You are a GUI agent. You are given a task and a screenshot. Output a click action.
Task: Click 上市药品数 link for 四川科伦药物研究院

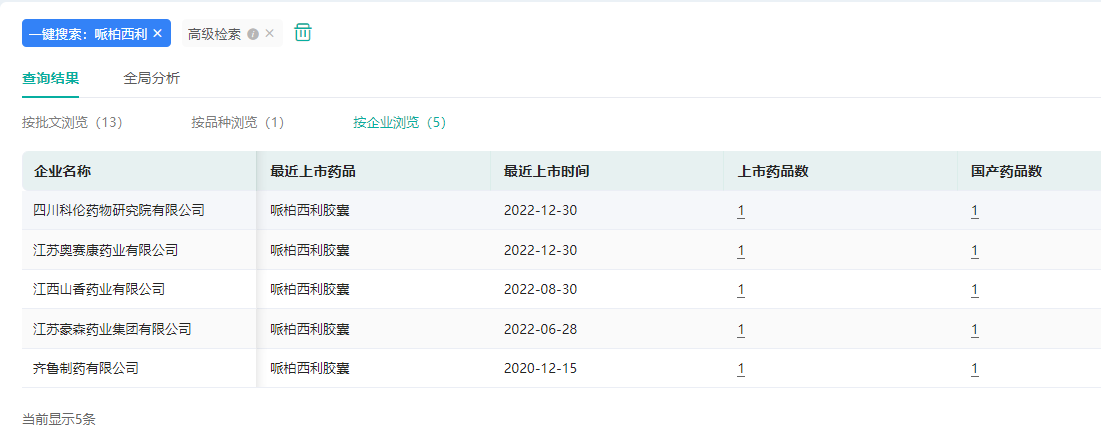pyautogui.click(x=741, y=210)
